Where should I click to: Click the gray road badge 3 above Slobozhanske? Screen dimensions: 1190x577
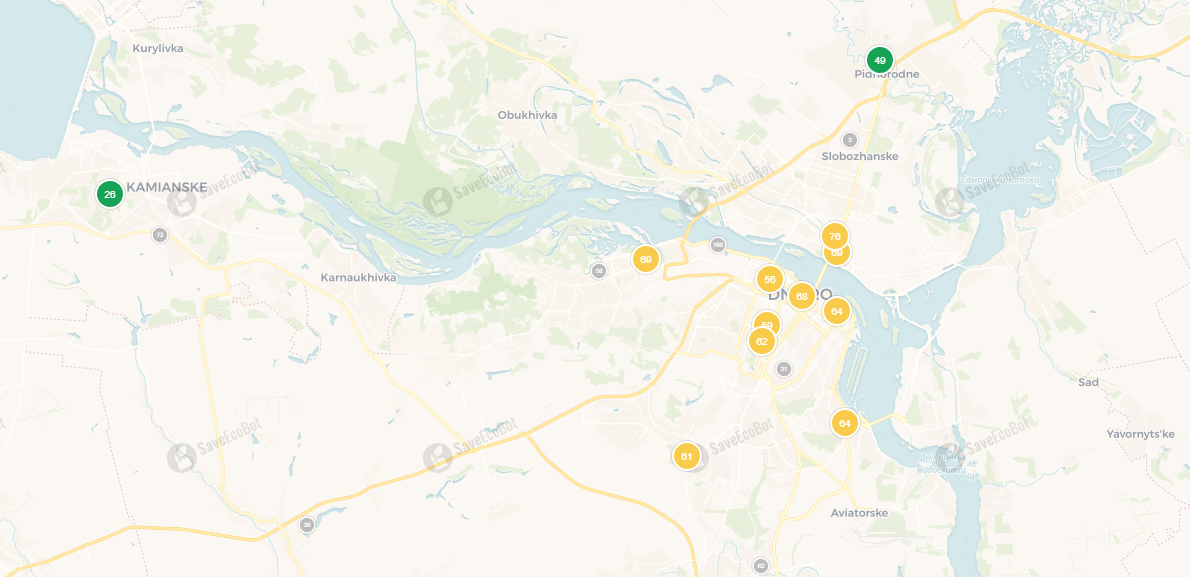coord(850,140)
